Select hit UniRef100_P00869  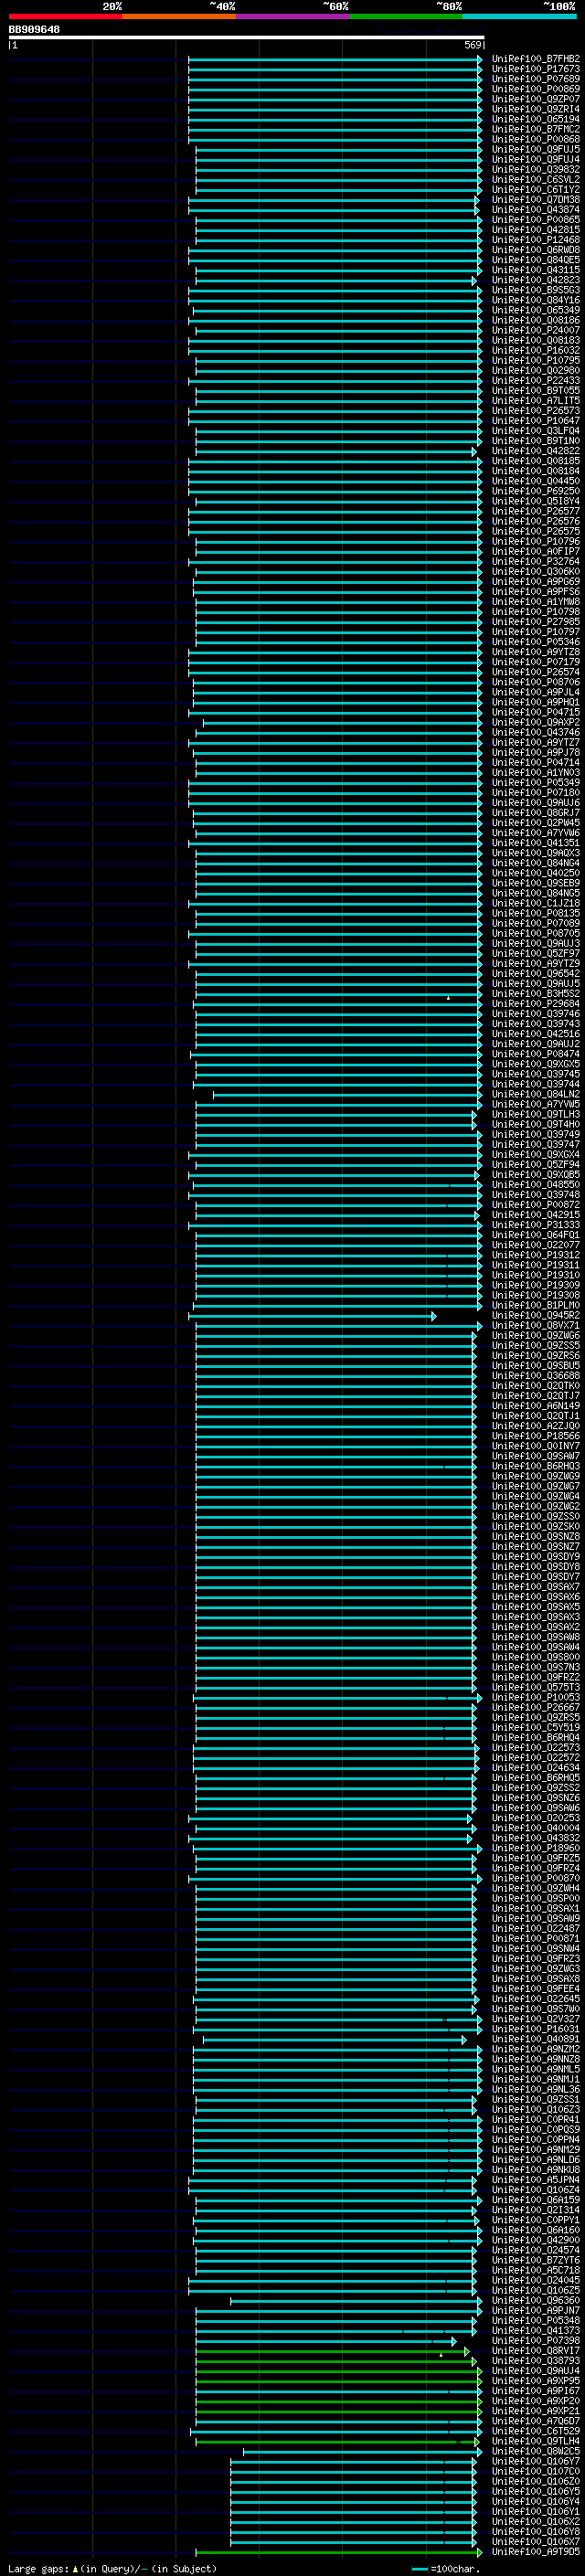(x=536, y=89)
